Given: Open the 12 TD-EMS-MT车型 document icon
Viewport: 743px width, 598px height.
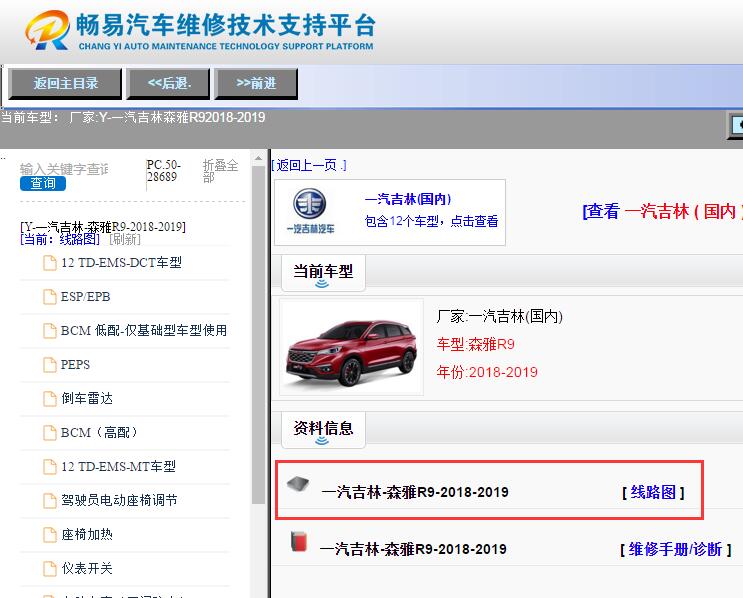Looking at the screenshot, I should tap(50, 467).
